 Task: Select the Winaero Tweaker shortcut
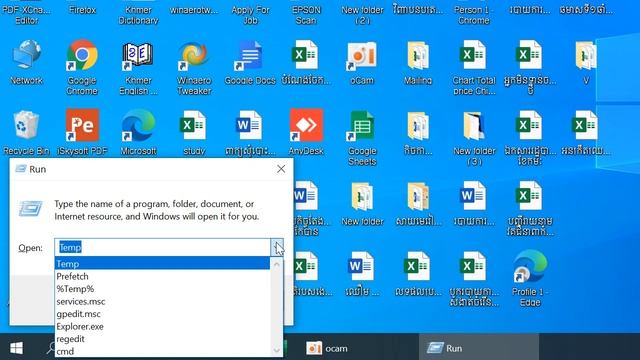[x=194, y=67]
